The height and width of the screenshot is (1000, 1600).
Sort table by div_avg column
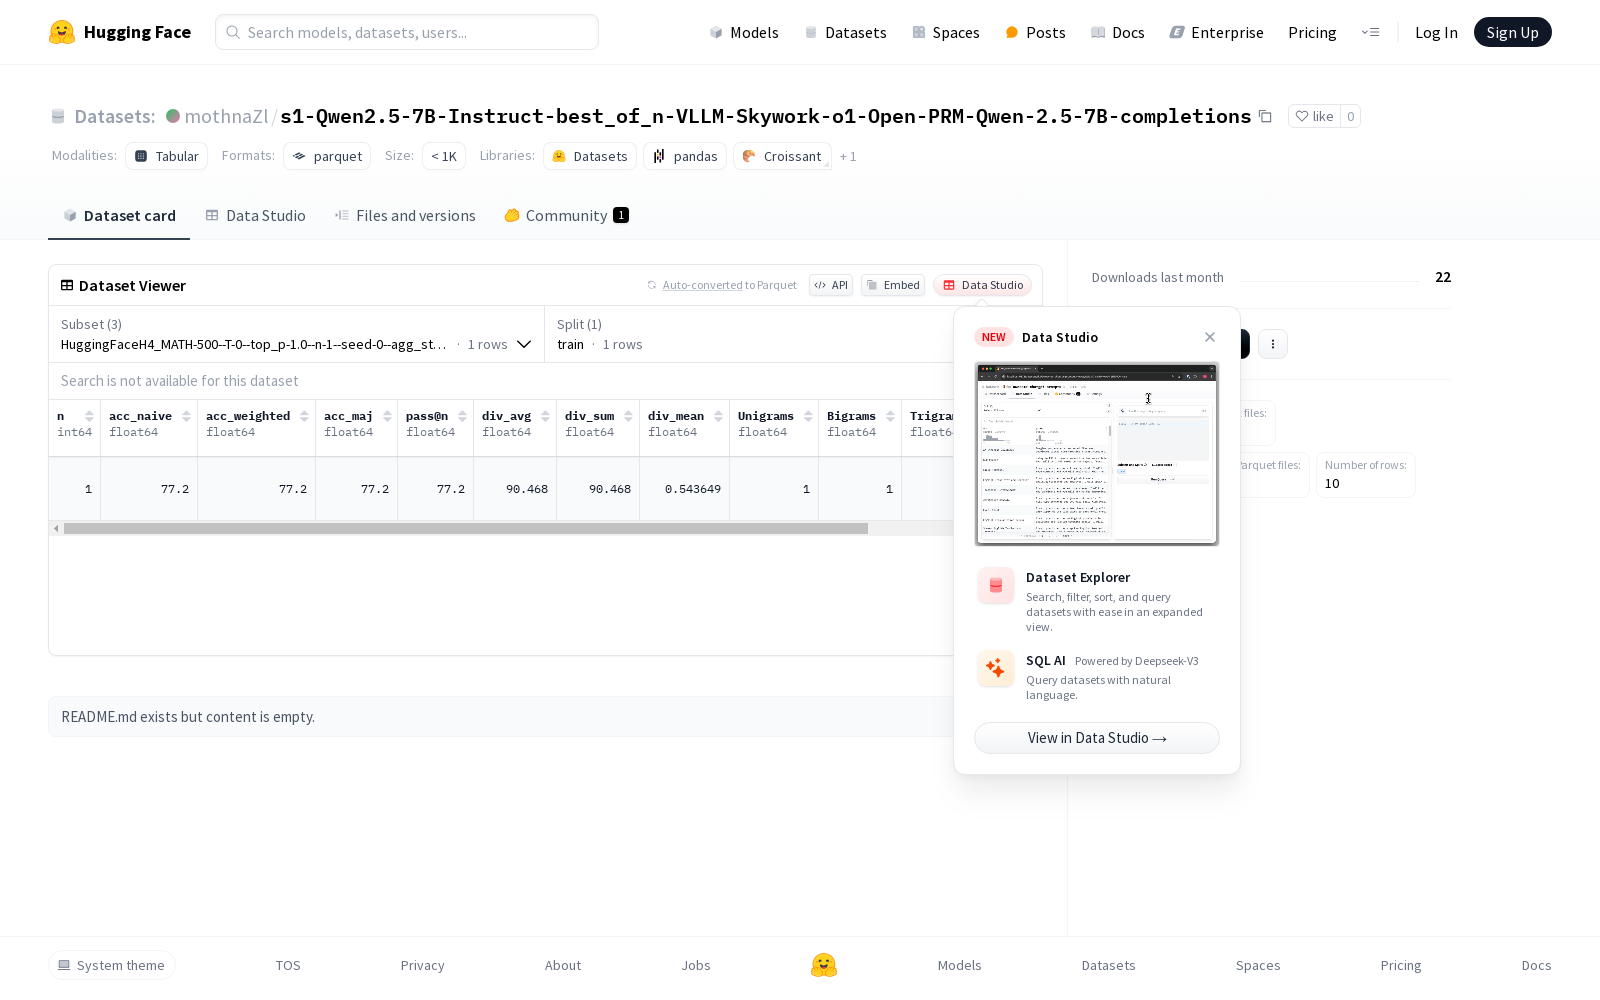(545, 416)
